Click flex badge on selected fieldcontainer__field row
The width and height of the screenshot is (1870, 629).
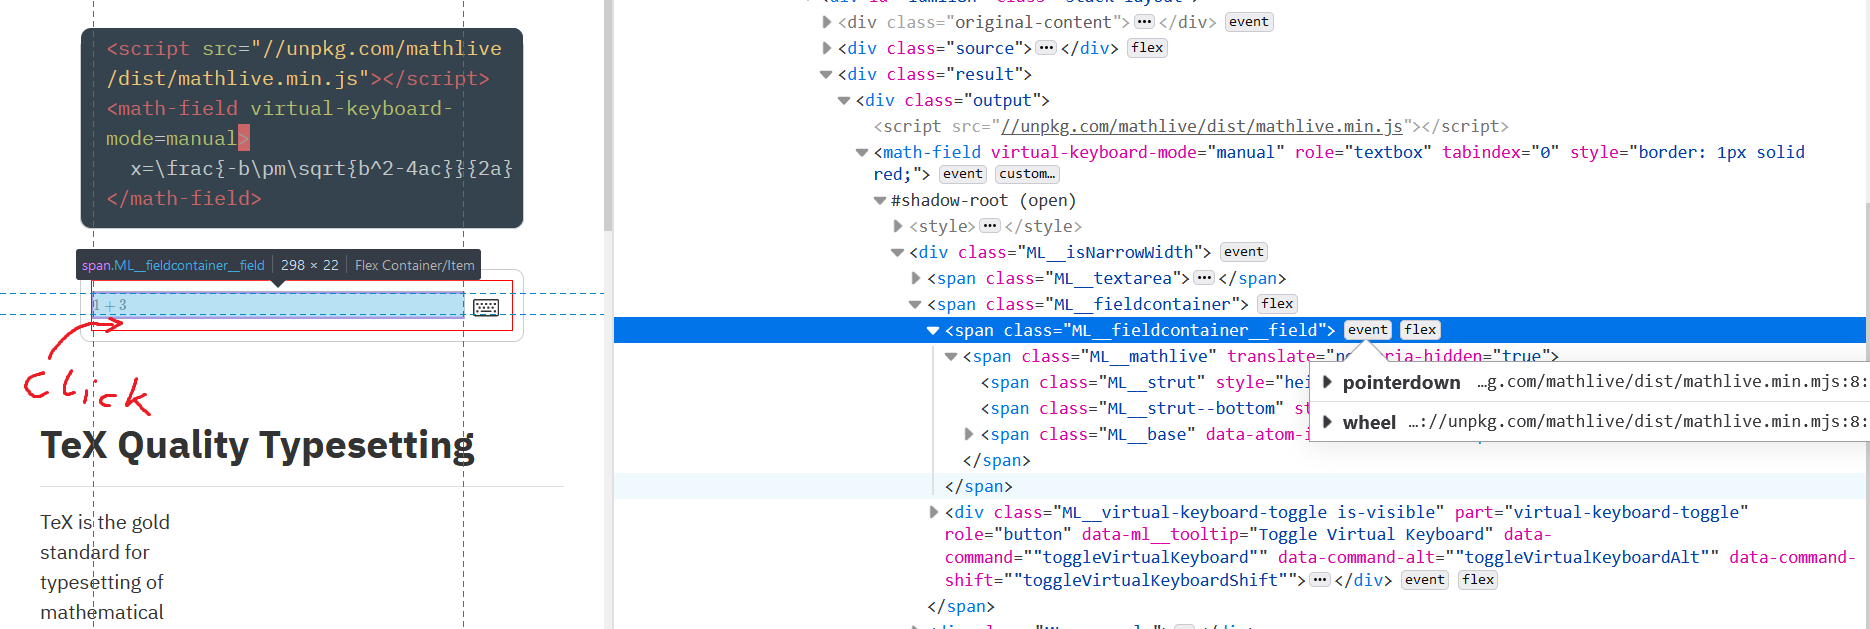pyautogui.click(x=1420, y=330)
